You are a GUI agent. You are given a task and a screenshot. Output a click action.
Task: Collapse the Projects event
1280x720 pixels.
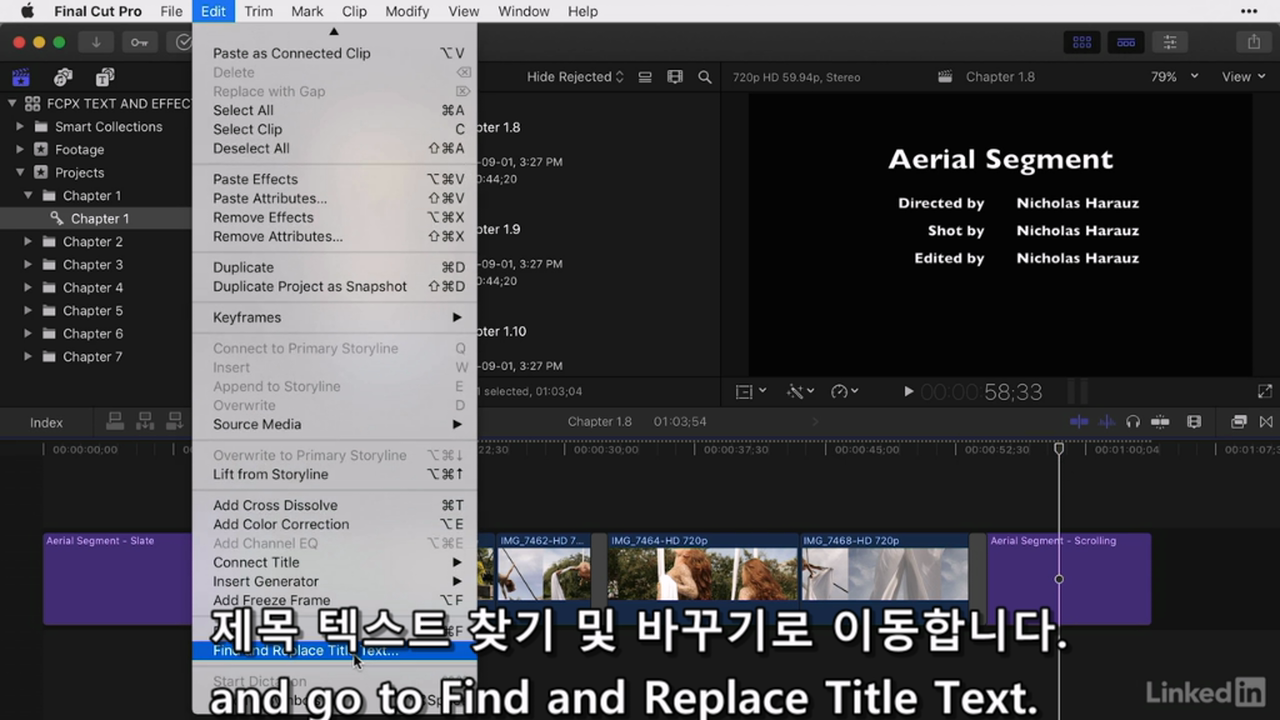20,172
